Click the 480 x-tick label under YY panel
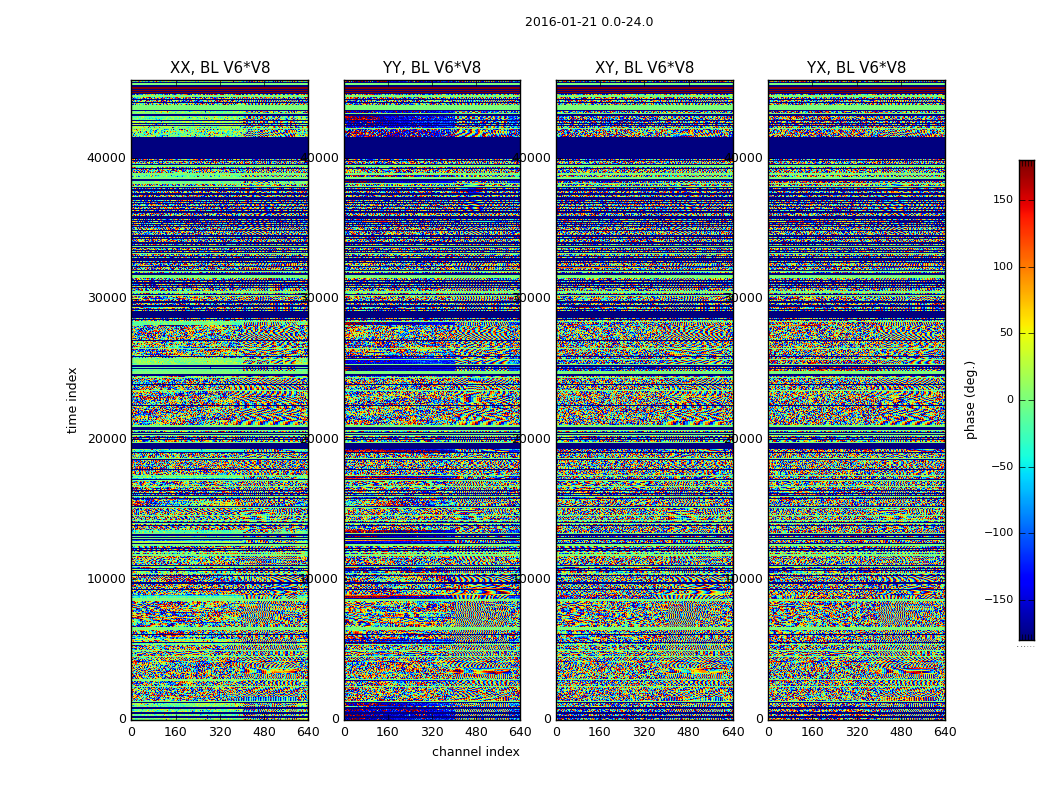Screen dimensions: 1050x800 pyautogui.click(x=476, y=732)
